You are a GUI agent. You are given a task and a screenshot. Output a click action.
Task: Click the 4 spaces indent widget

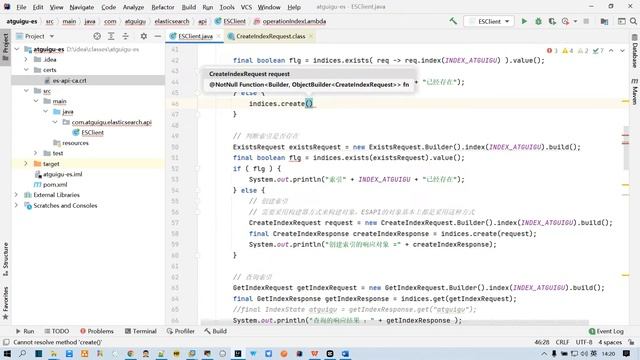610,342
